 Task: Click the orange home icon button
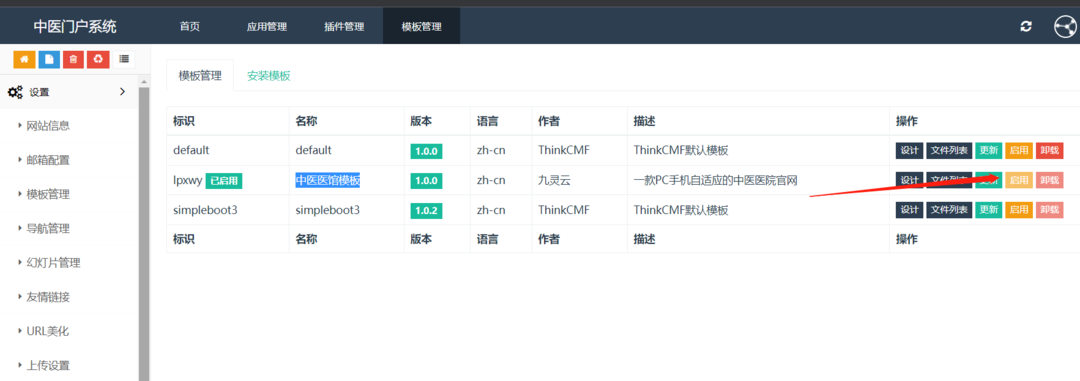point(24,60)
